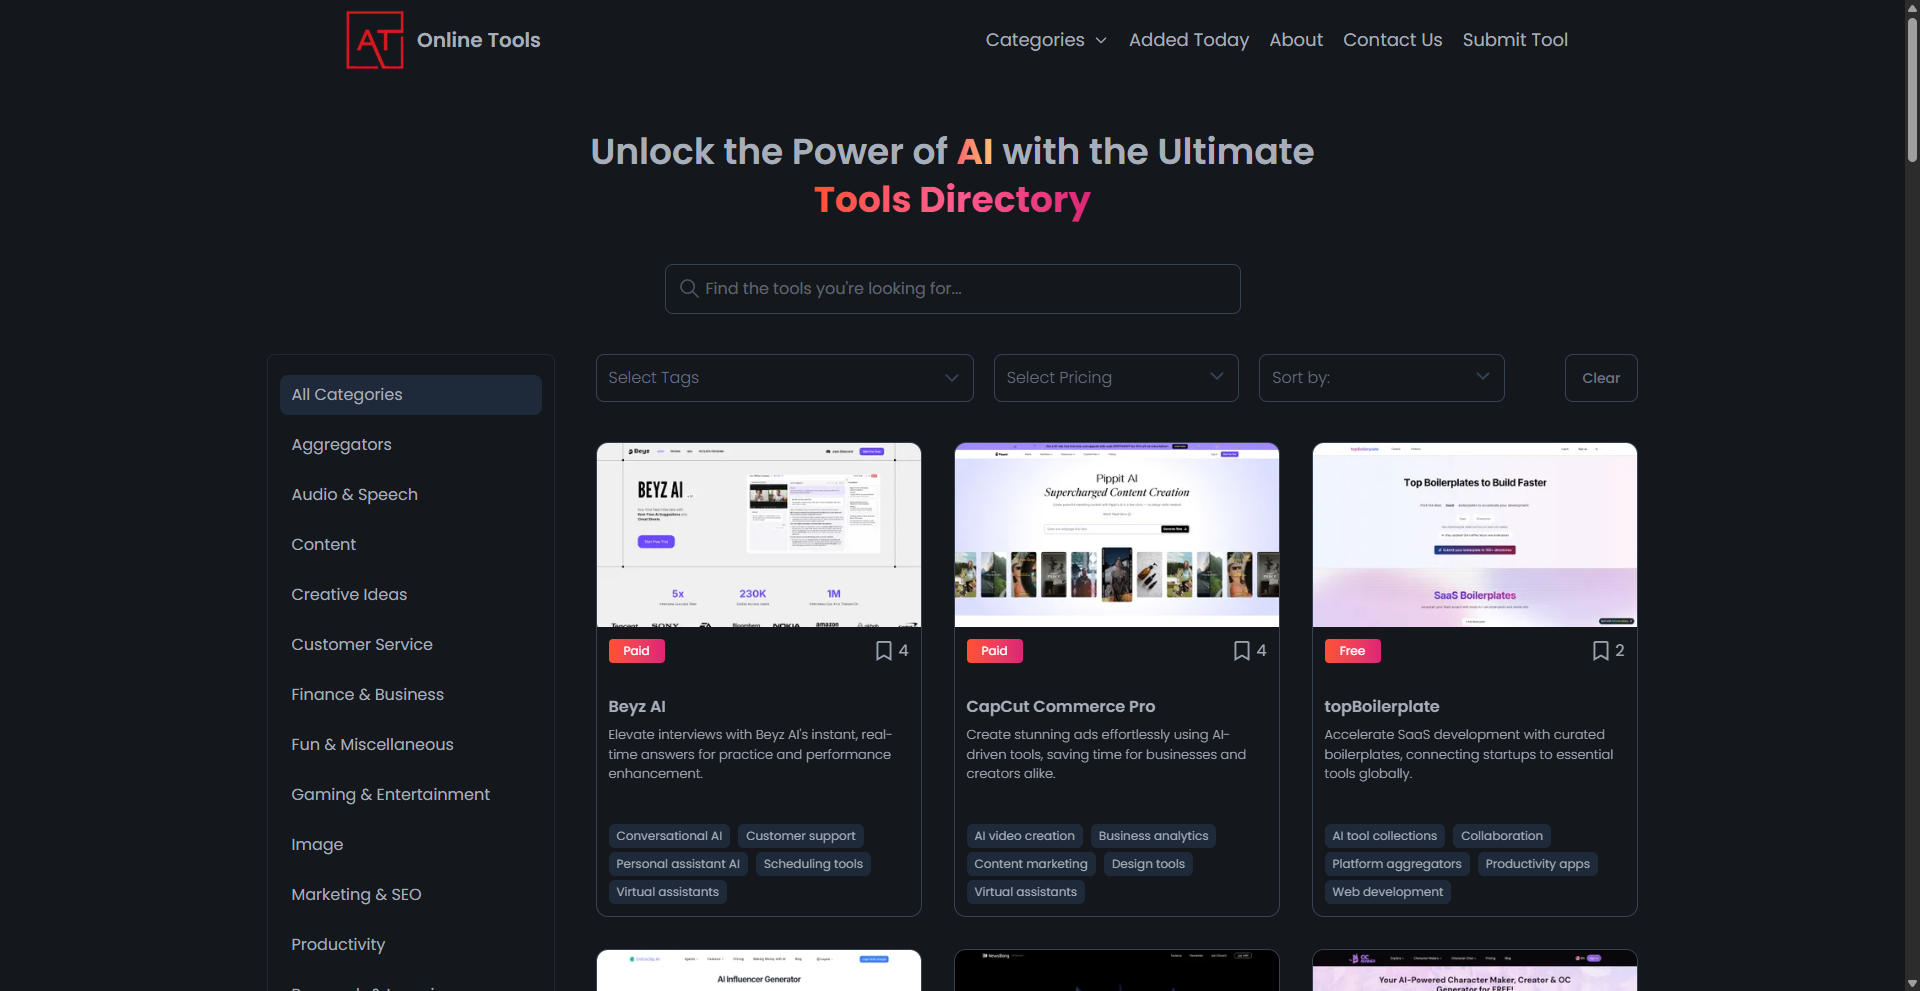This screenshot has width=1920, height=991.
Task: Click the Scheduling tools tag
Action: click(813, 864)
